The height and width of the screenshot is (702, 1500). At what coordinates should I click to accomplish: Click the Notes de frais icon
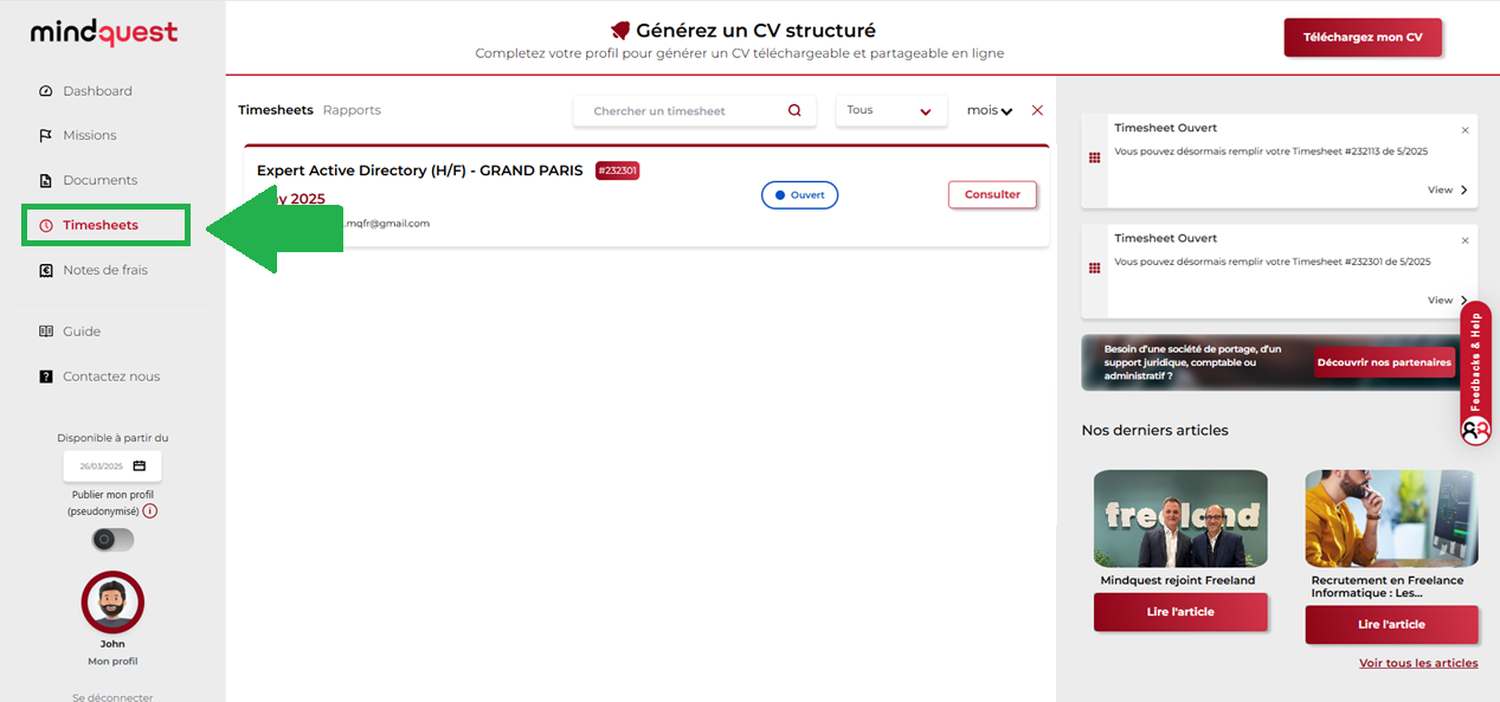(45, 270)
